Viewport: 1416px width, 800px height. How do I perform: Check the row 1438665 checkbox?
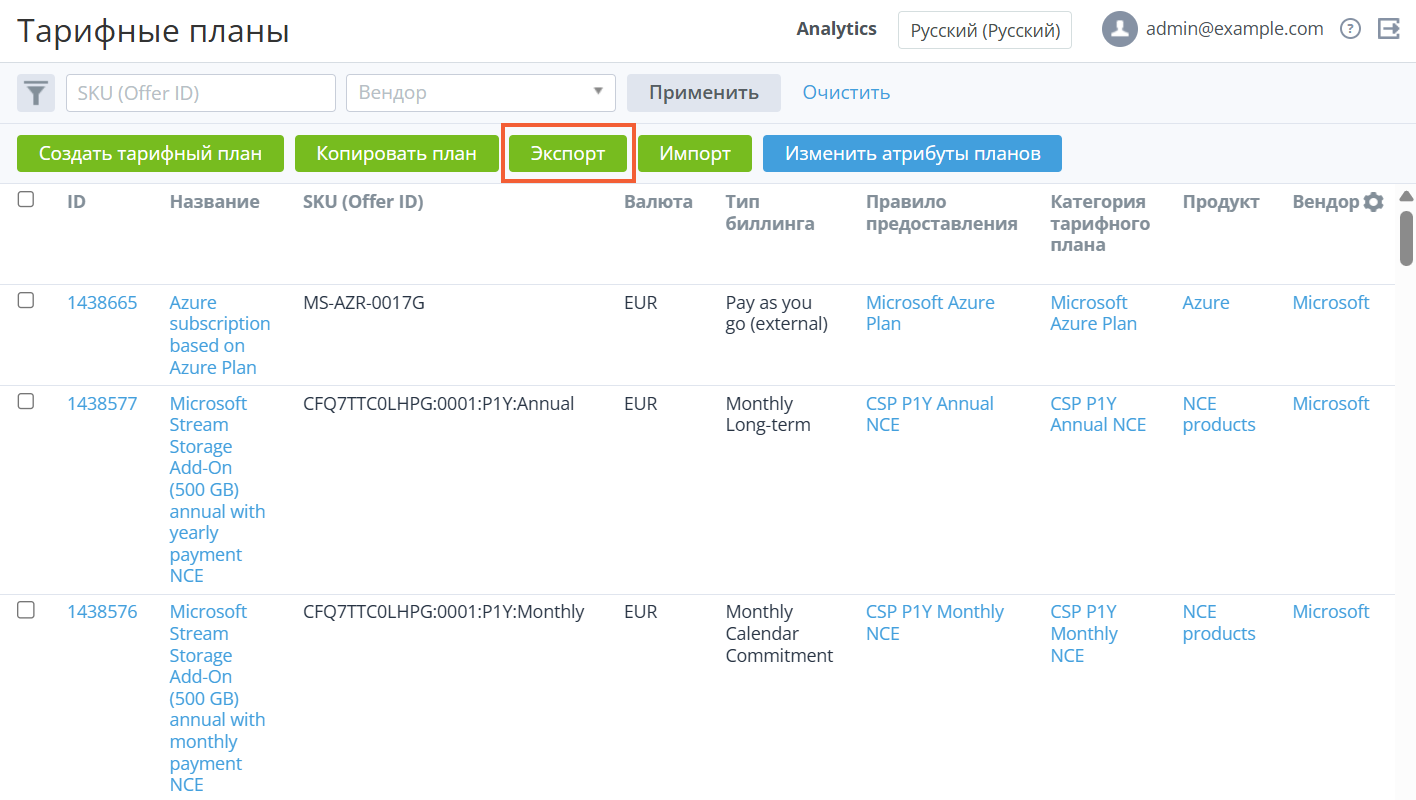[x=26, y=300]
